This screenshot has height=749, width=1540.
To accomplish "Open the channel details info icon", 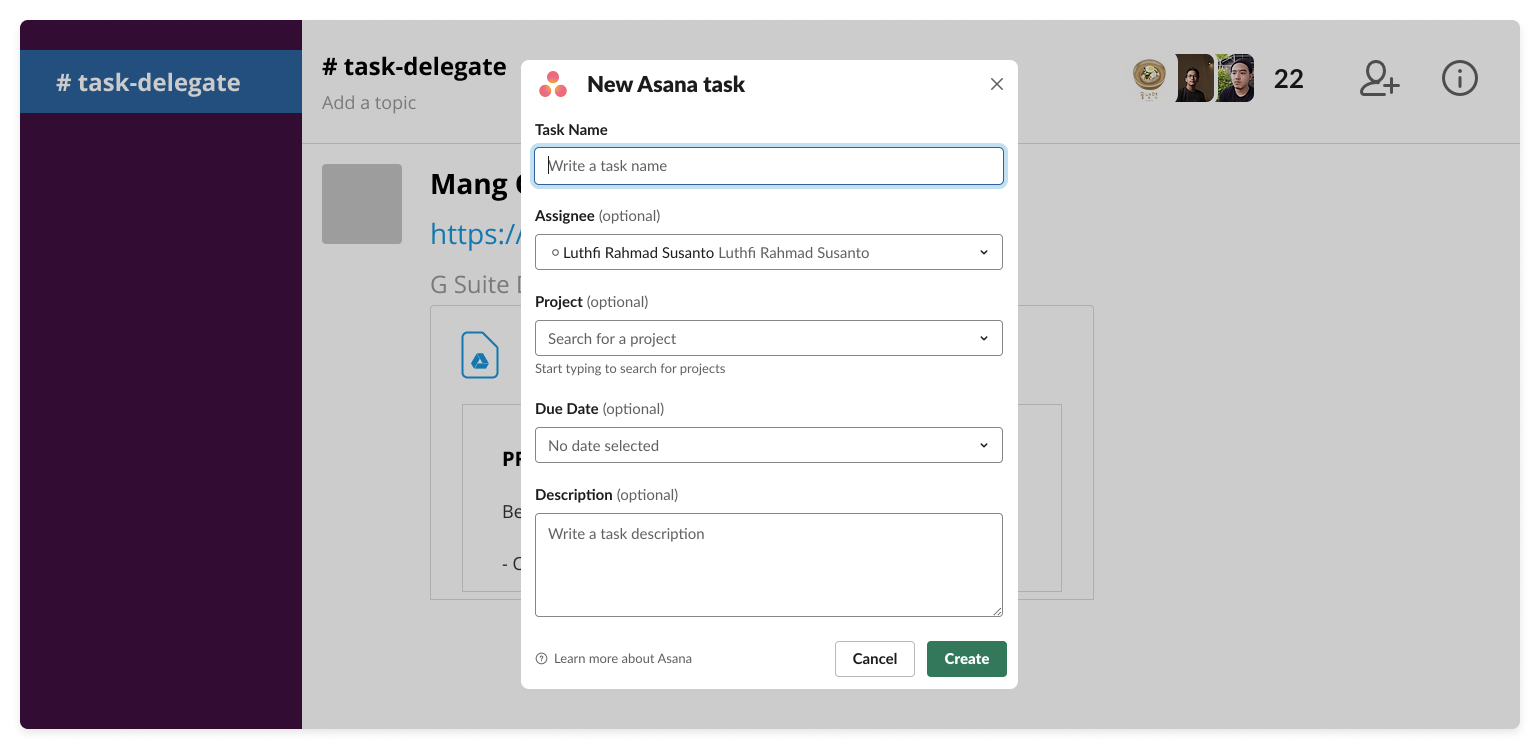I will (1460, 78).
